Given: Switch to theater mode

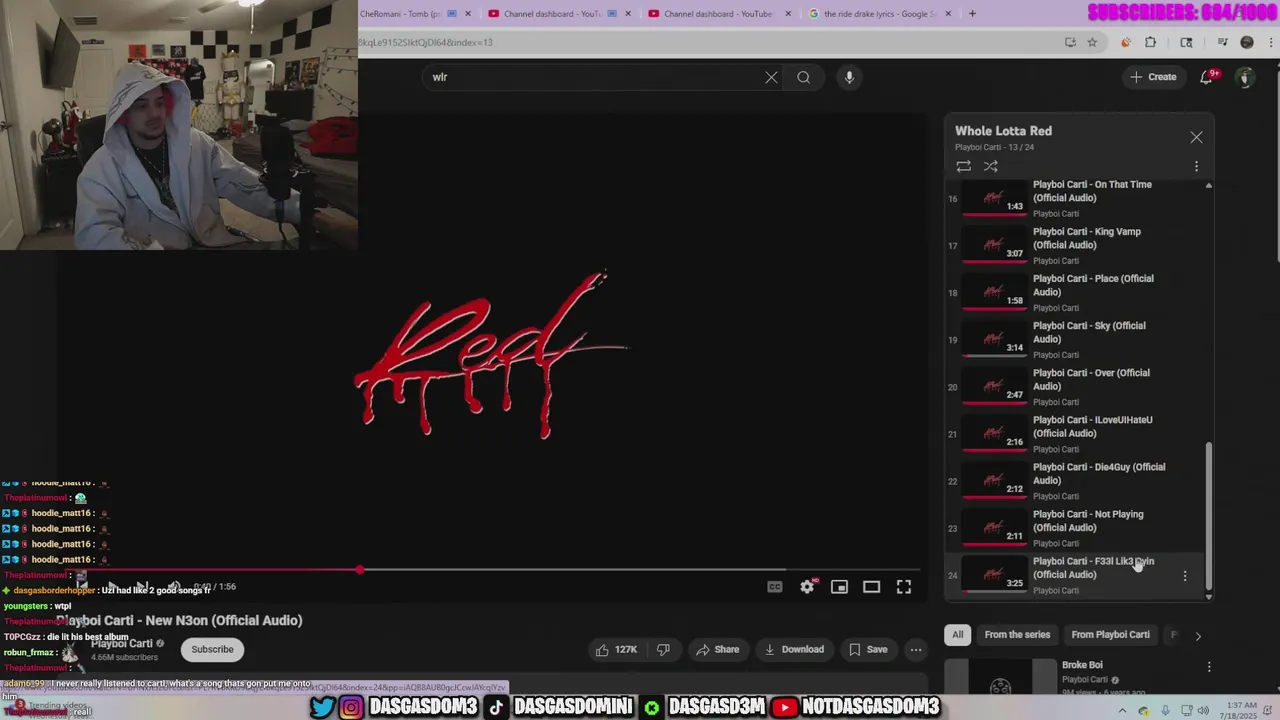Looking at the screenshot, I should tap(871, 587).
